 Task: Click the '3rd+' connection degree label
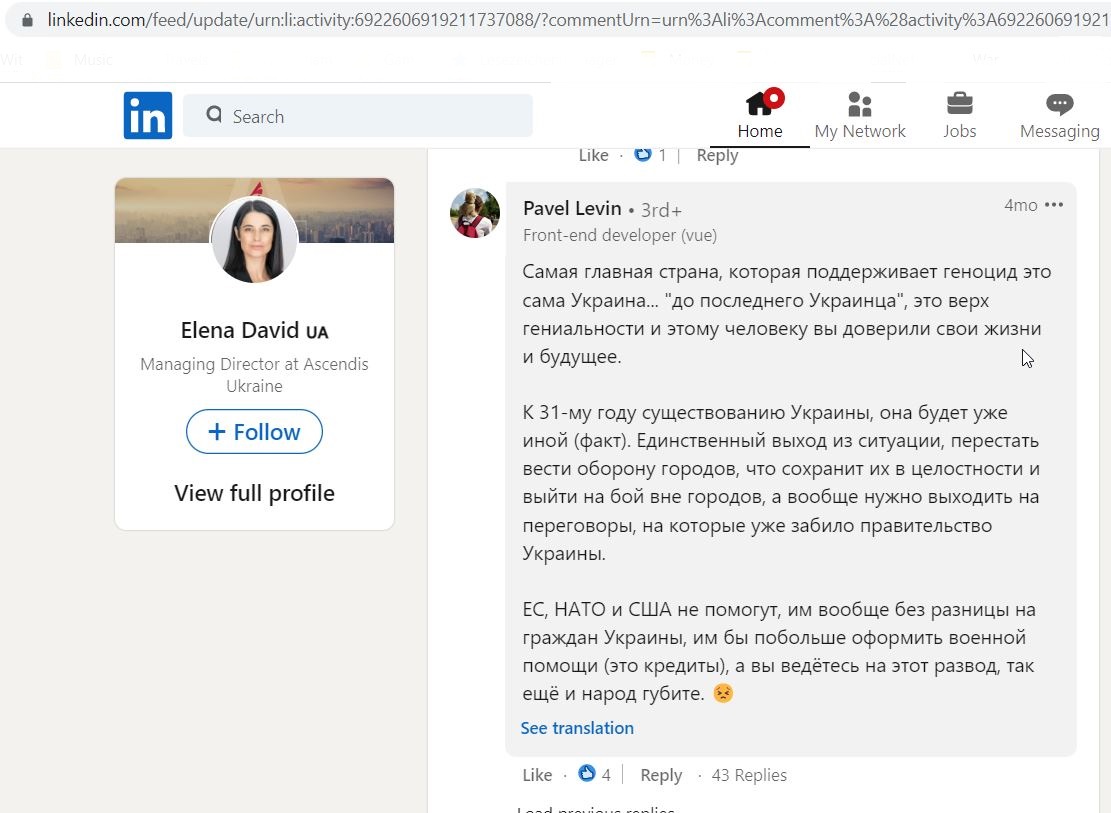tap(661, 210)
